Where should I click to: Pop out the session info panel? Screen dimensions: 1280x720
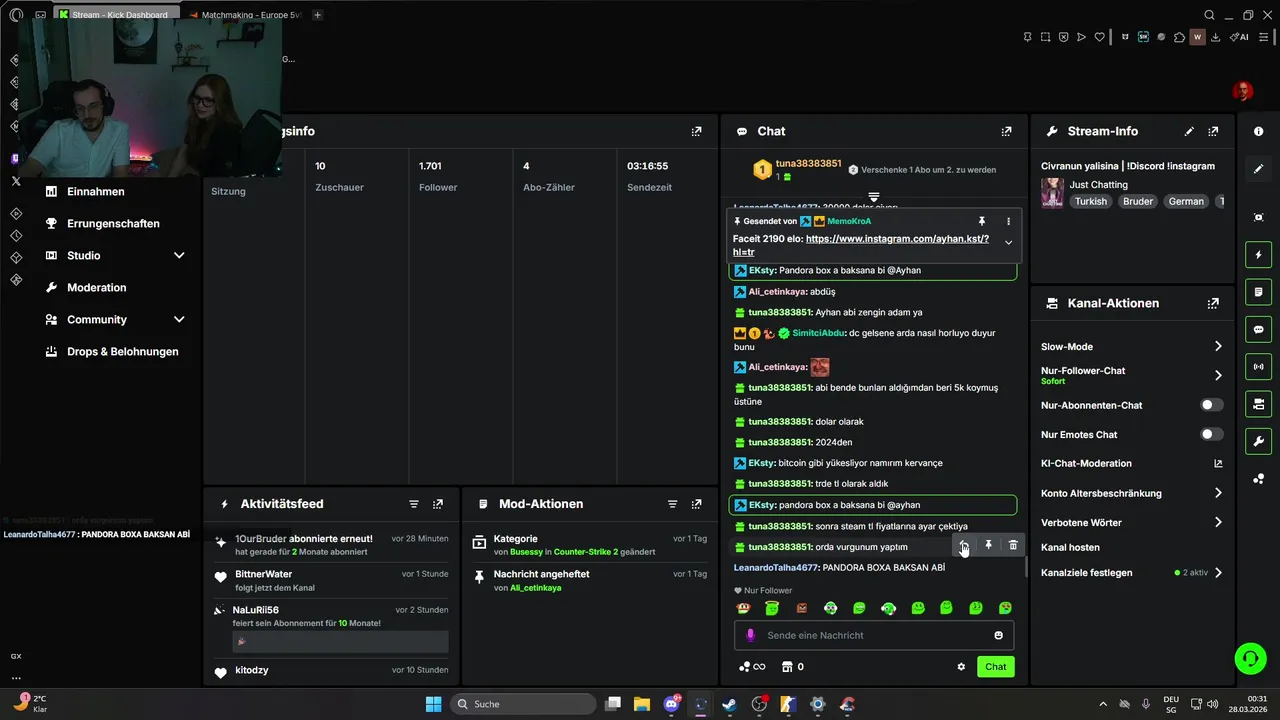click(x=697, y=131)
